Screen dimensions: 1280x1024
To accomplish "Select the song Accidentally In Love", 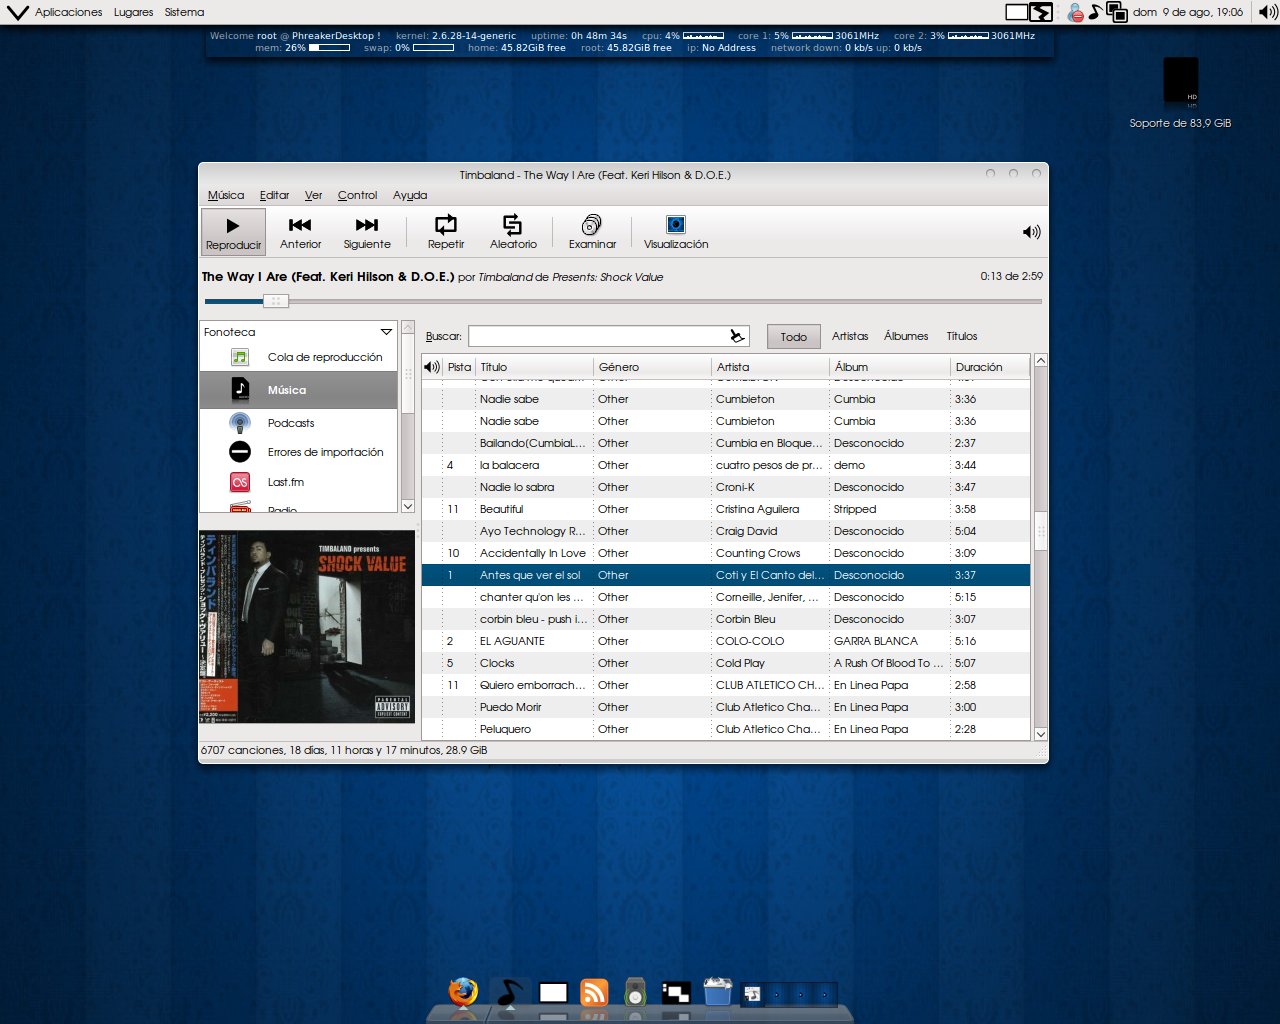I will click(x=726, y=553).
